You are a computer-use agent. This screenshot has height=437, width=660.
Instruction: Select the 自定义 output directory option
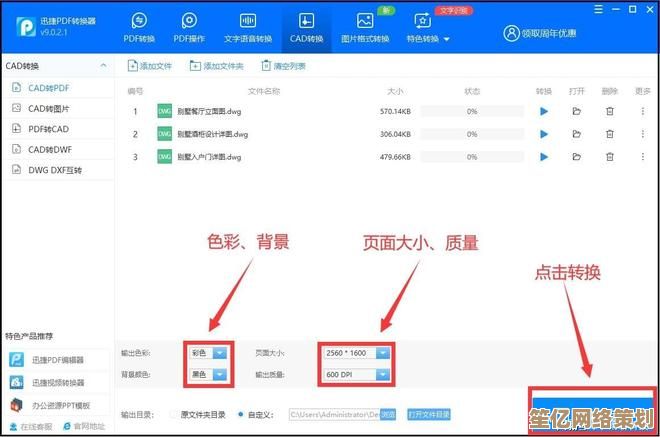(x=243, y=413)
